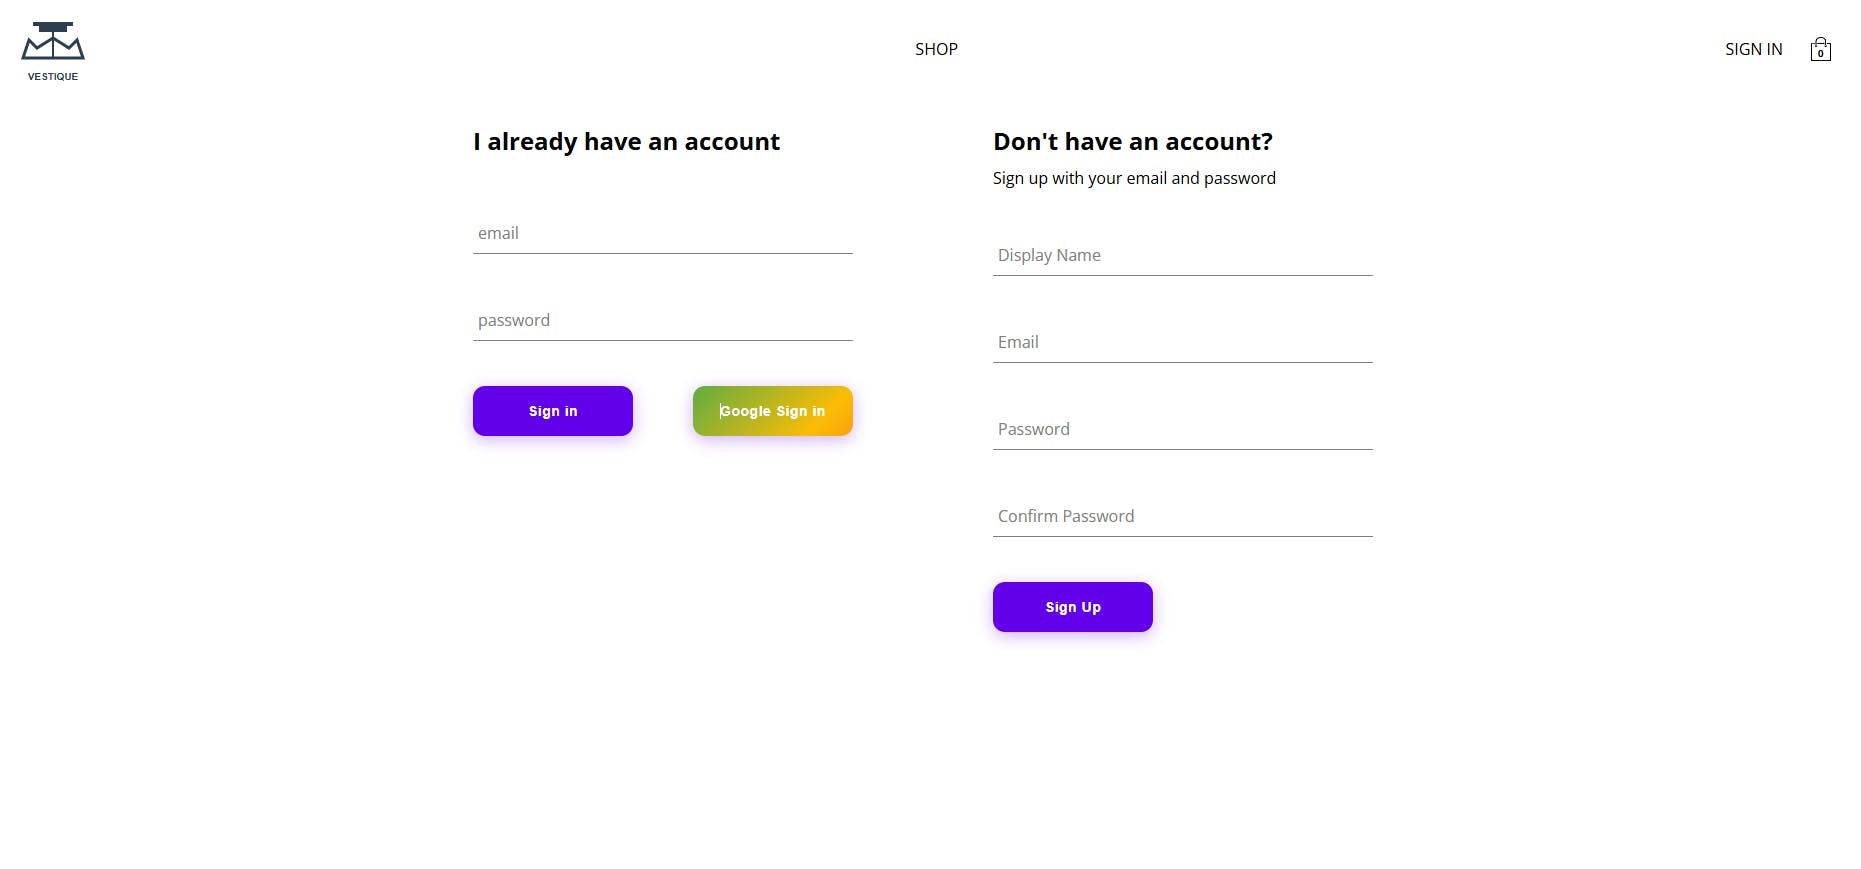This screenshot has width=1861, height=869.
Task: Focus the lowercase email field for login
Action: 662,234
